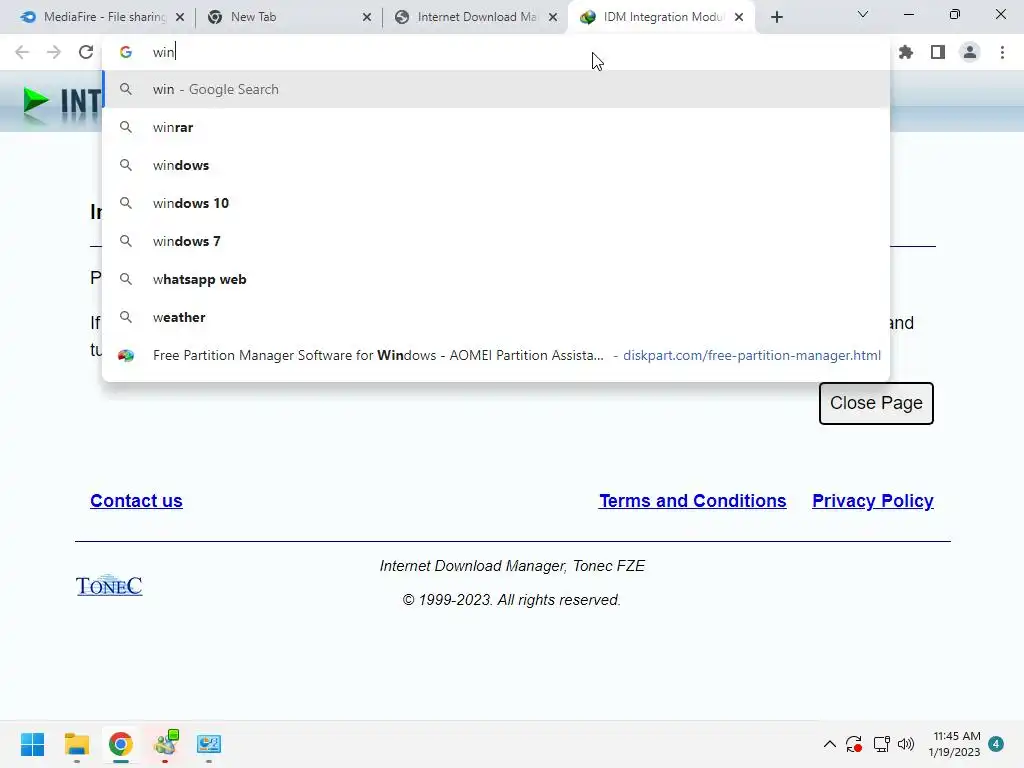This screenshot has height=768, width=1024.
Task: Open the Privacy Policy link
Action: tap(872, 501)
